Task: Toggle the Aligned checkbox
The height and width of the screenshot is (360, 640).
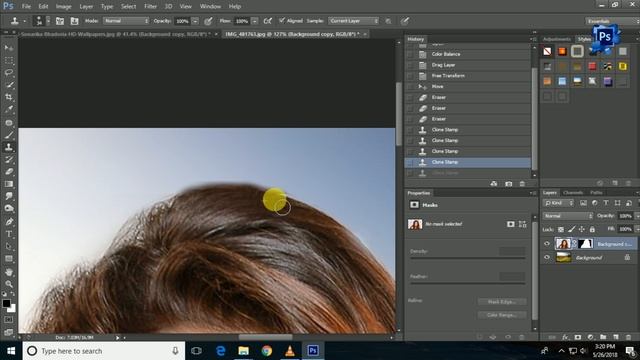Action: pos(282,20)
